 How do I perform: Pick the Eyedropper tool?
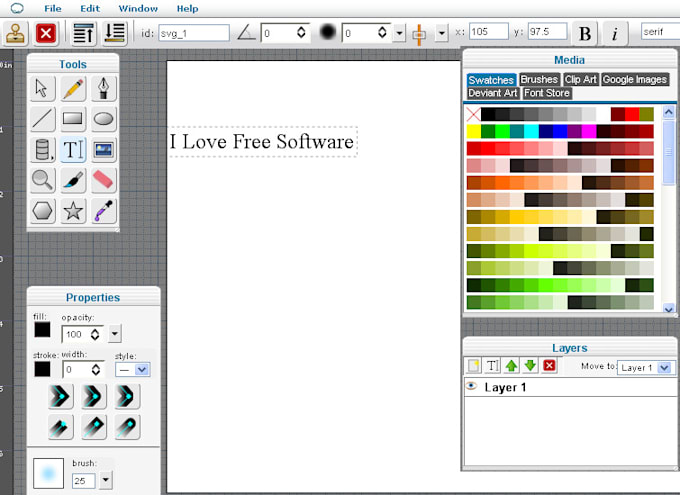(104, 210)
